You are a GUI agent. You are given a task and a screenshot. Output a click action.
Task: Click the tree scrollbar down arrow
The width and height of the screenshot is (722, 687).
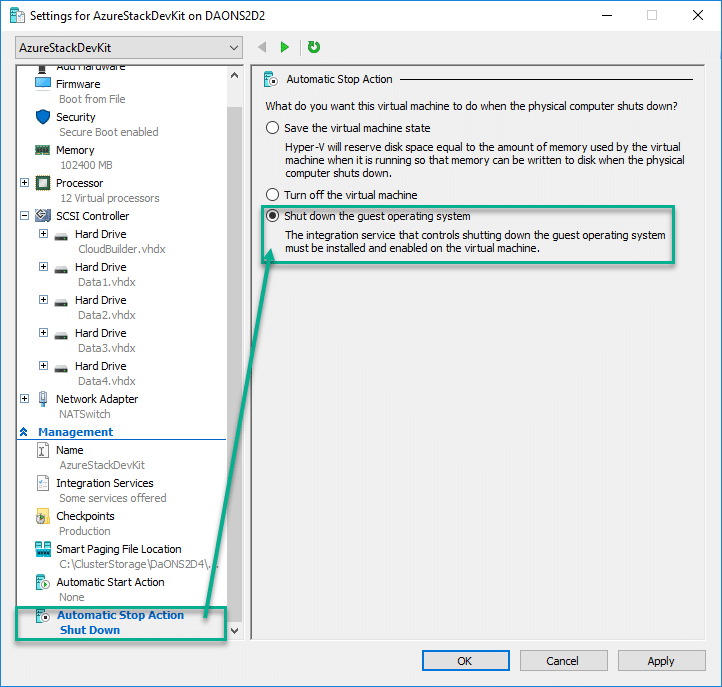coord(234,630)
